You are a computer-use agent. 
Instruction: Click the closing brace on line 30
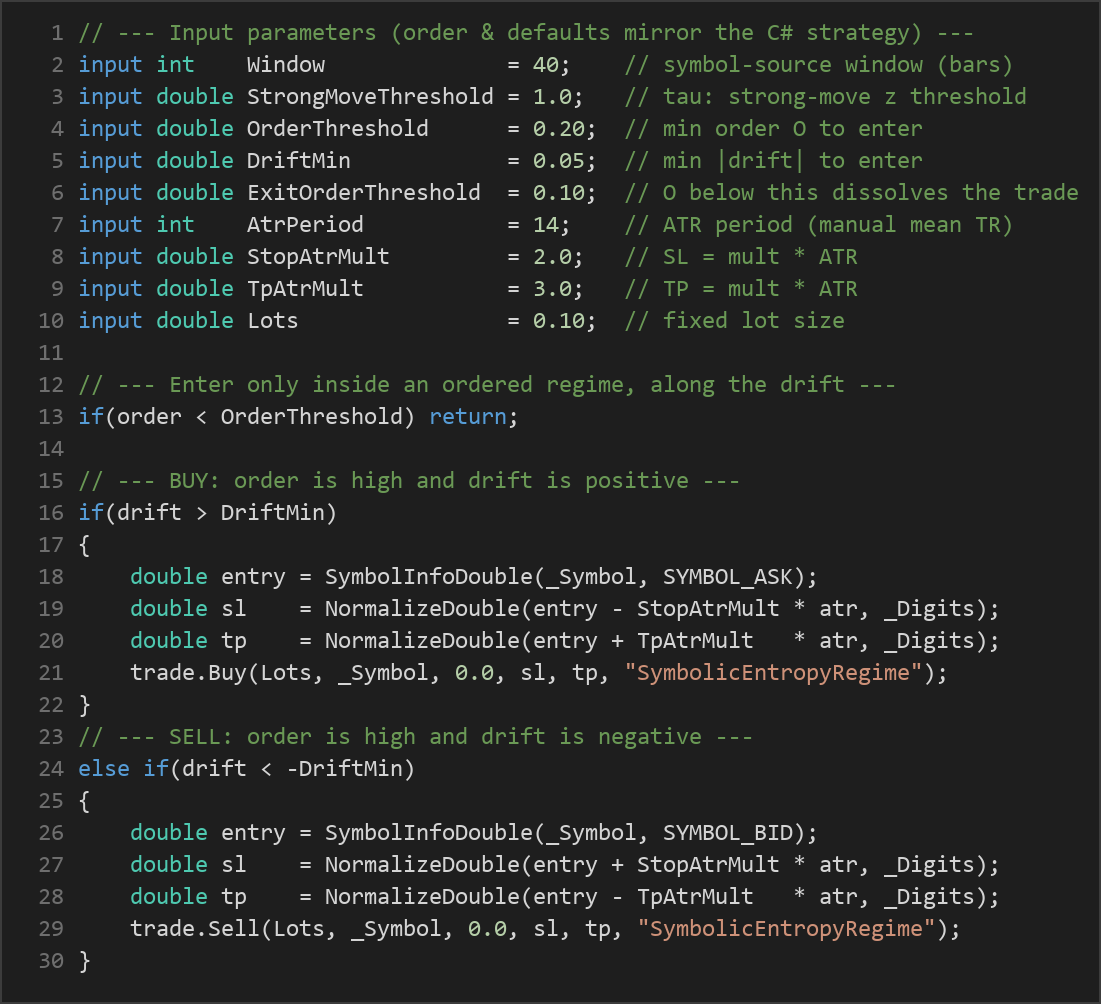click(84, 960)
